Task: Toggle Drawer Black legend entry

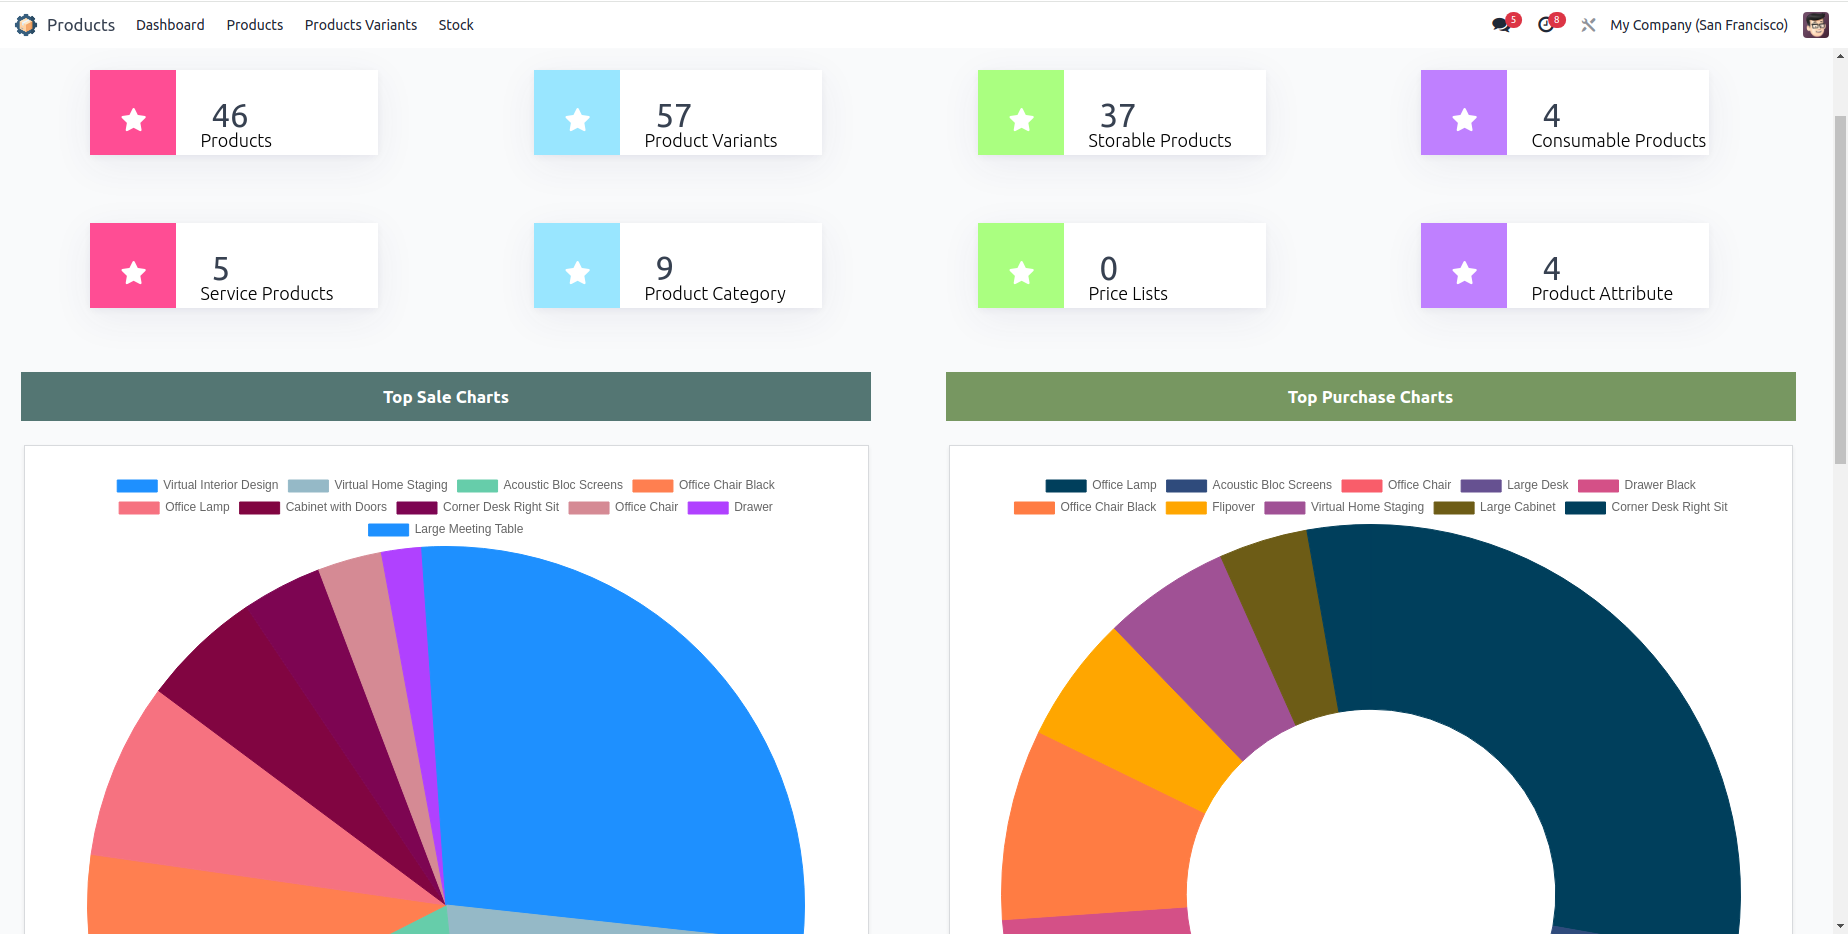Action: [x=1637, y=485]
